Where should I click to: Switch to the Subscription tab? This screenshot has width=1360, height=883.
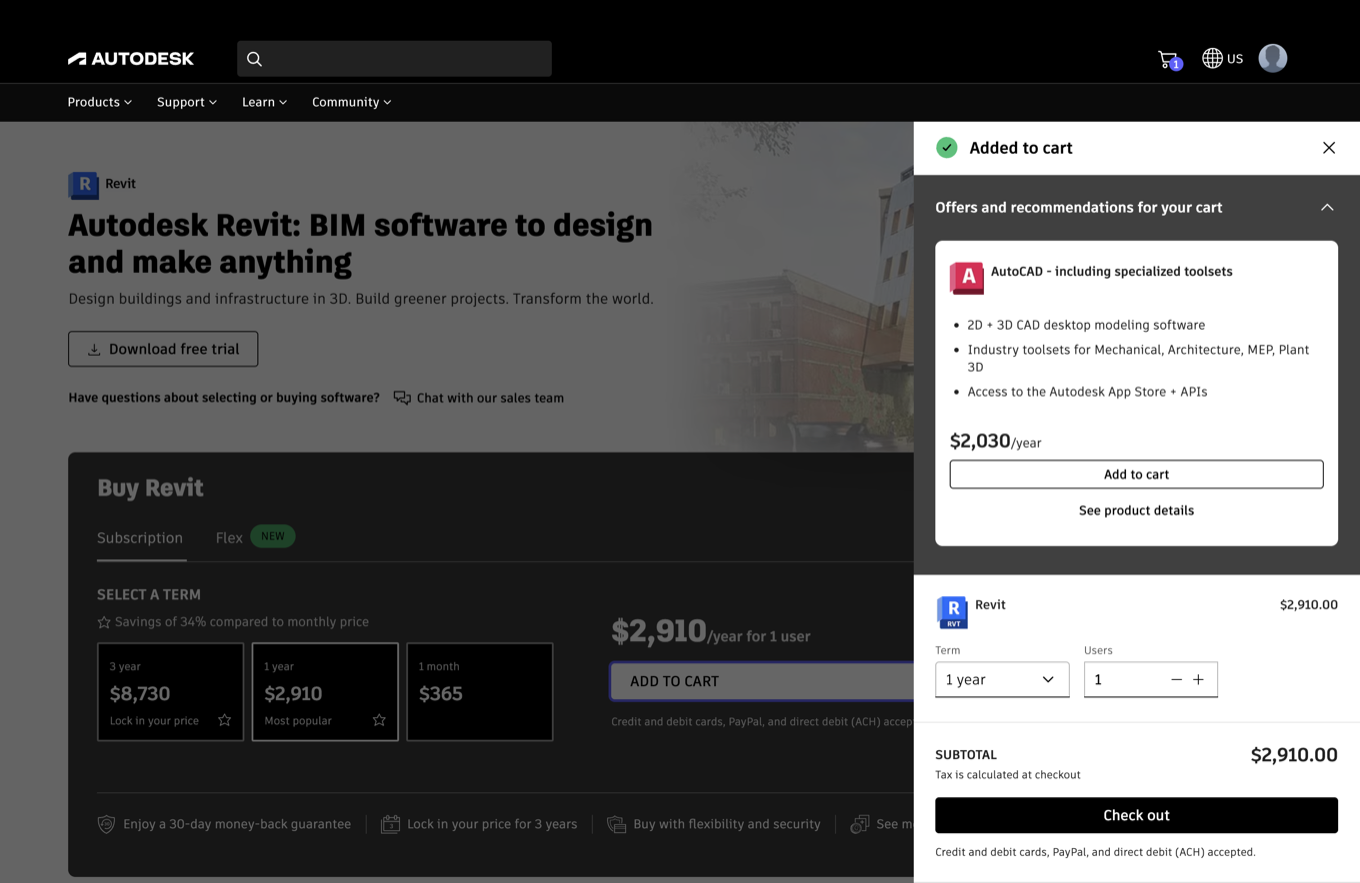point(140,538)
